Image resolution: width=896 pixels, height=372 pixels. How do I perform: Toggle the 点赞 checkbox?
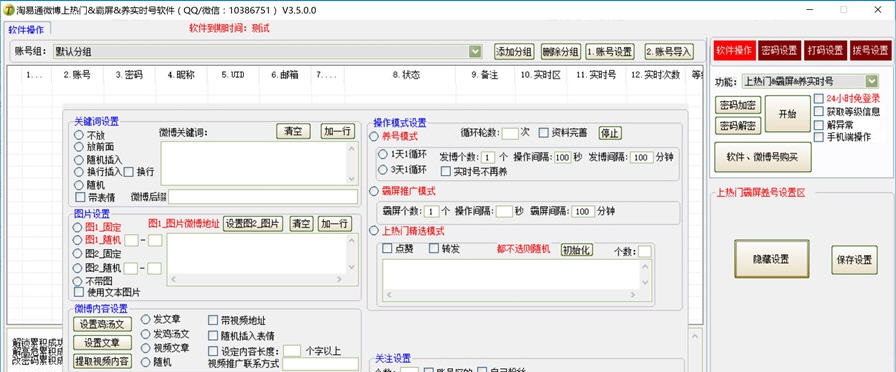coord(387,249)
